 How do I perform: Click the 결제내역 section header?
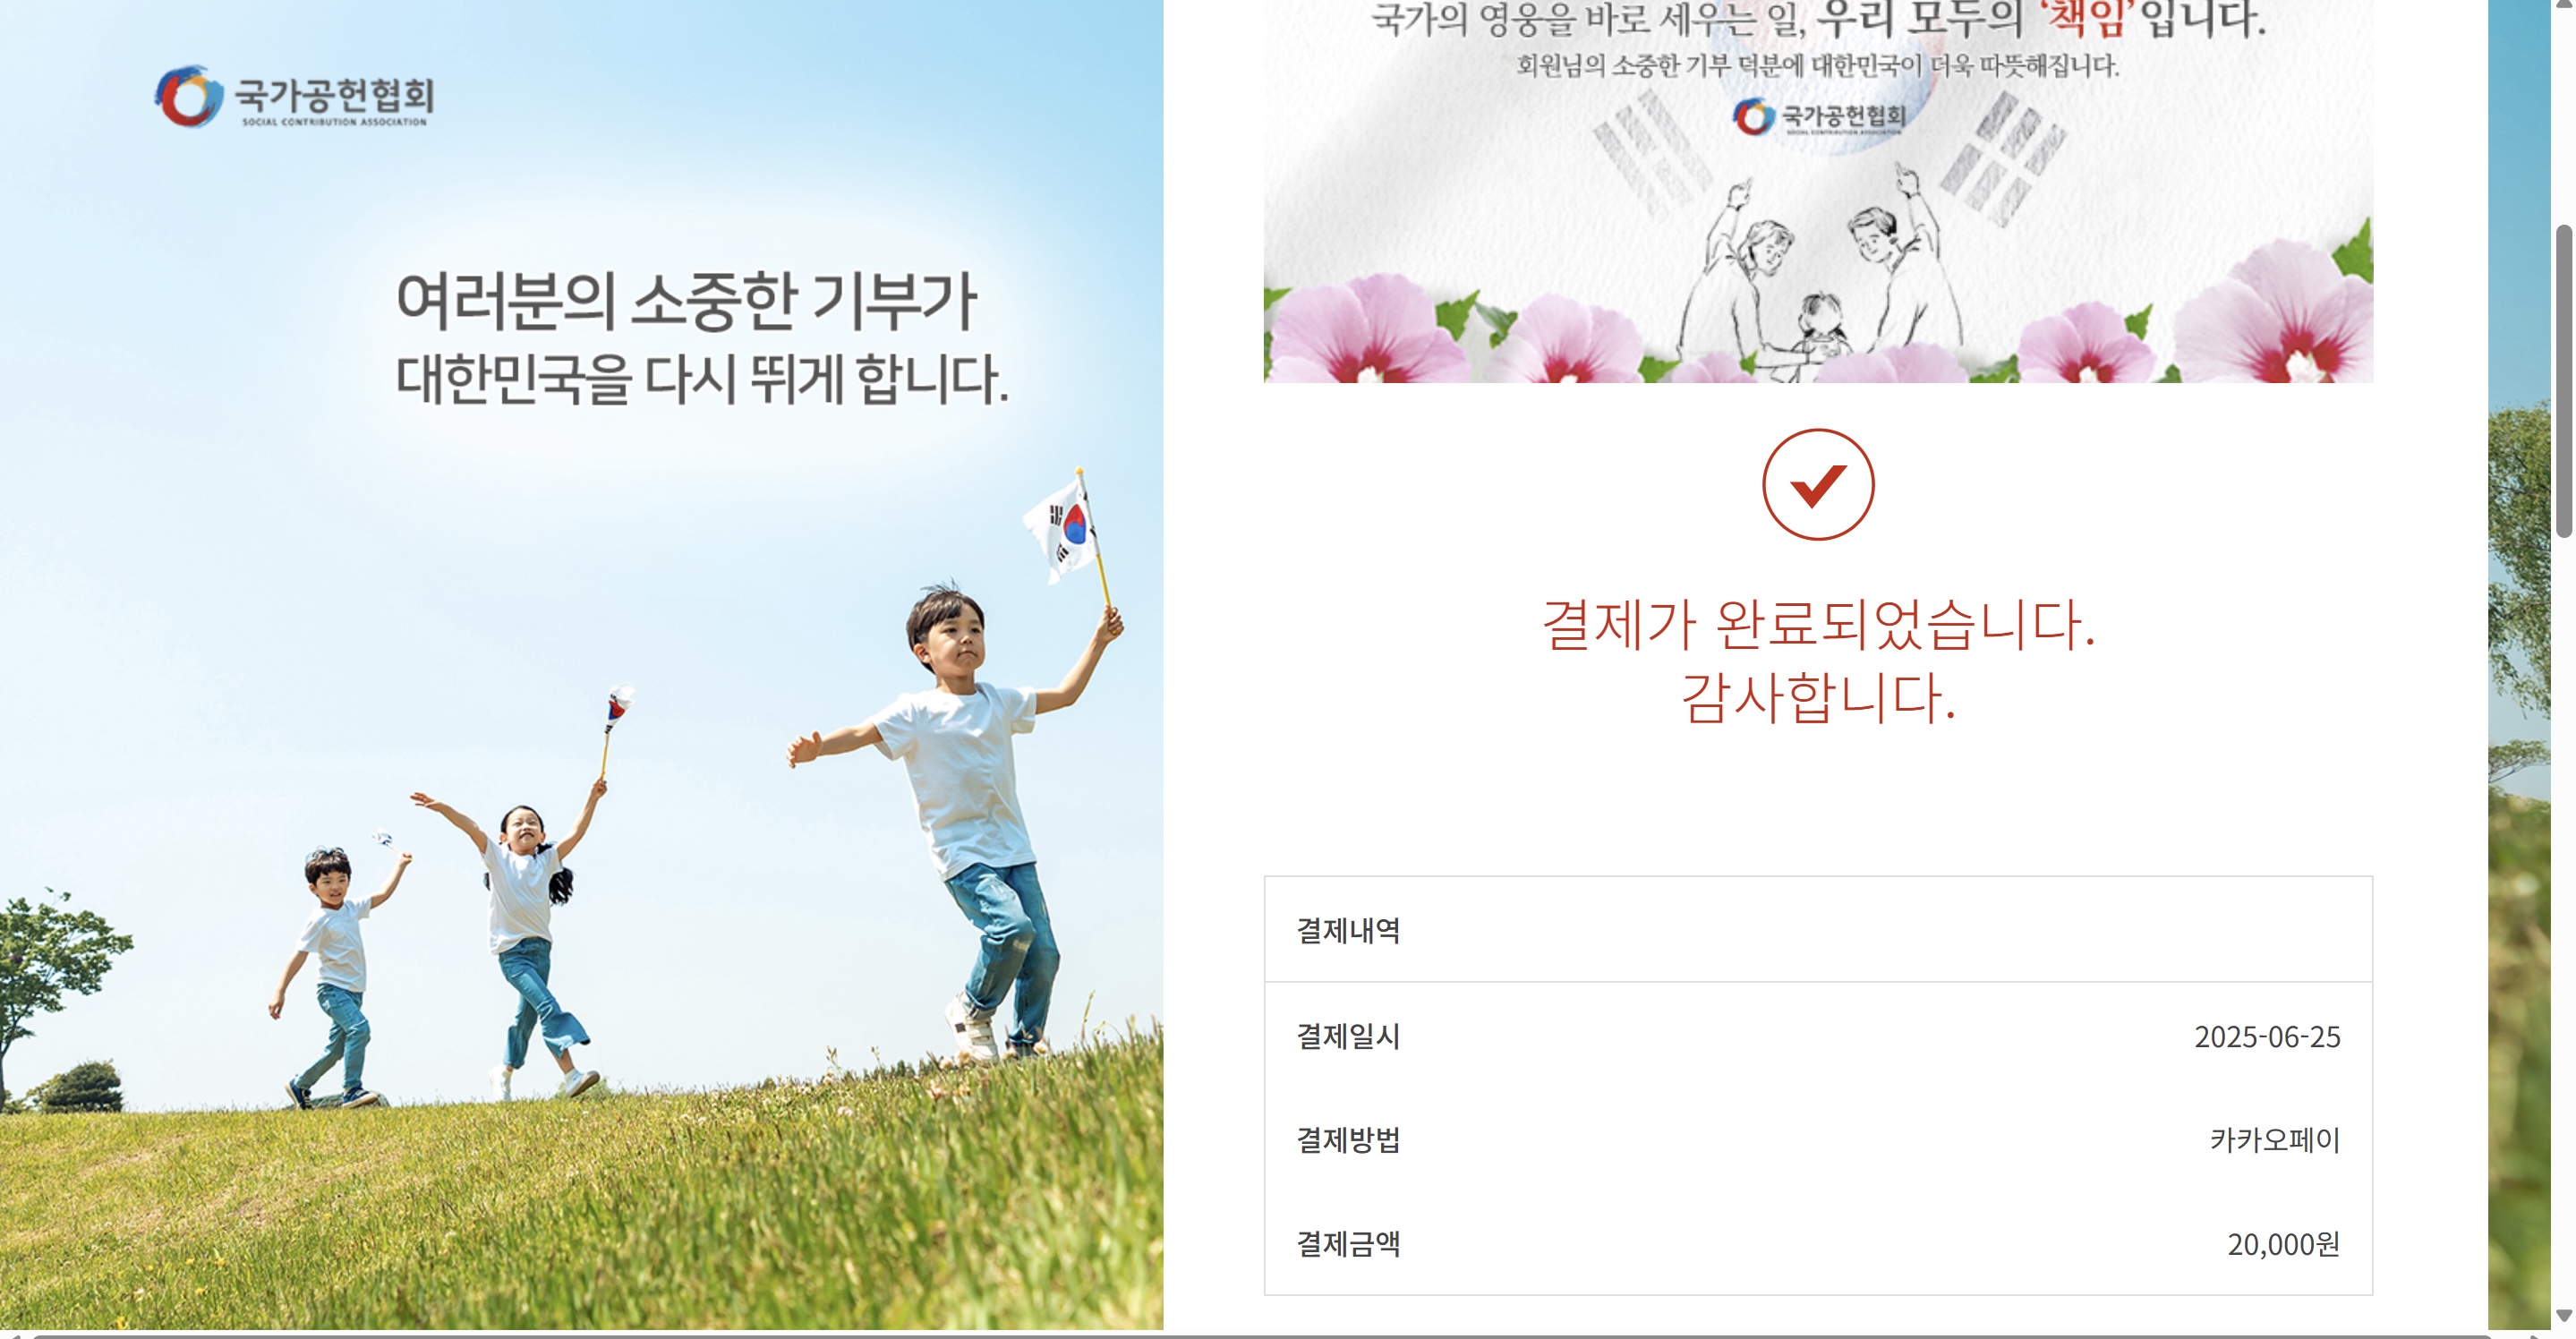pos(1817,930)
